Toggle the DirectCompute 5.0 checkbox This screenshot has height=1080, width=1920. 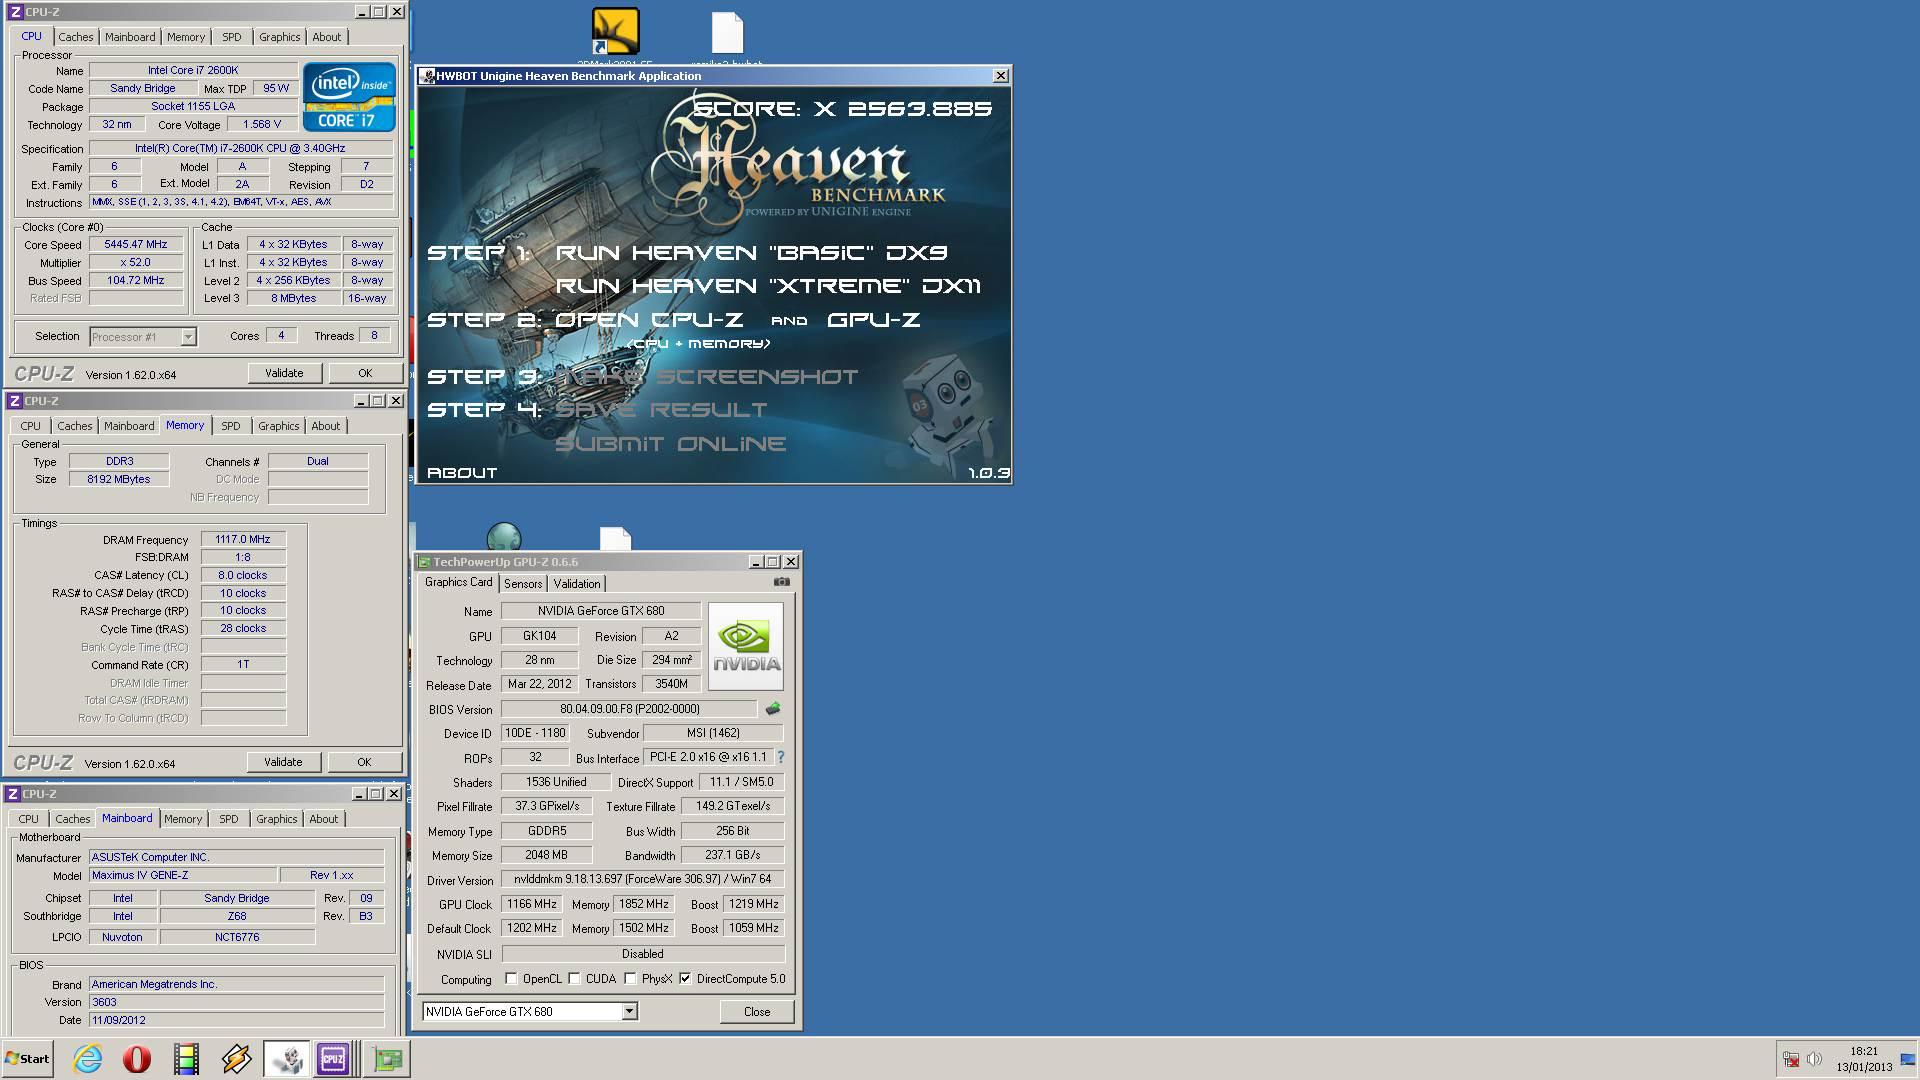tap(685, 979)
